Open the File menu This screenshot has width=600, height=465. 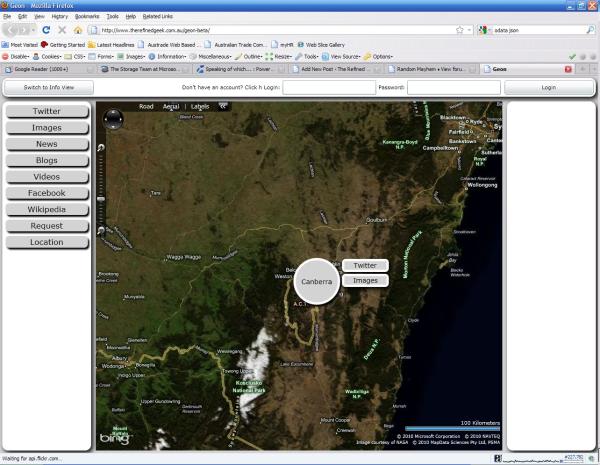(x=7, y=16)
